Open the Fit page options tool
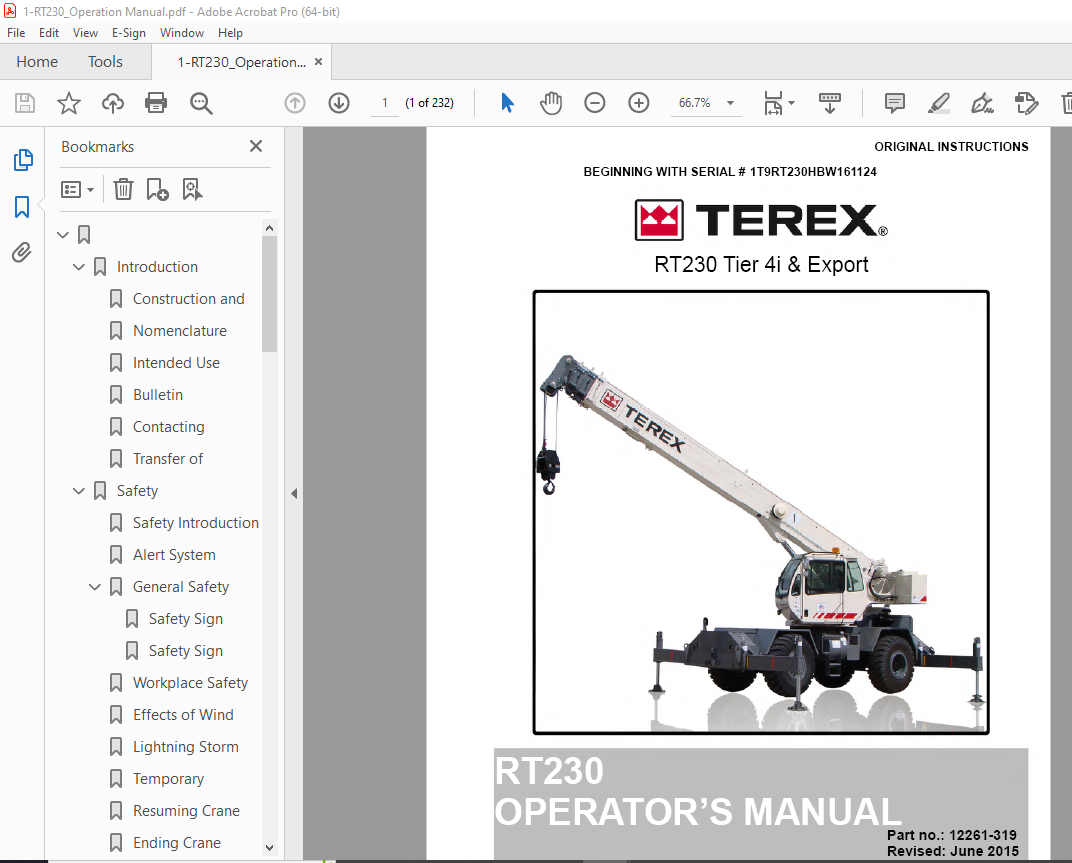Image resolution: width=1072 pixels, height=863 pixels. [778, 103]
